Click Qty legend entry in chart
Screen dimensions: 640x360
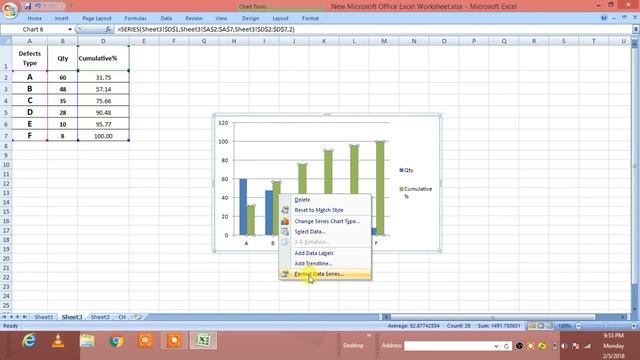[x=406, y=170]
